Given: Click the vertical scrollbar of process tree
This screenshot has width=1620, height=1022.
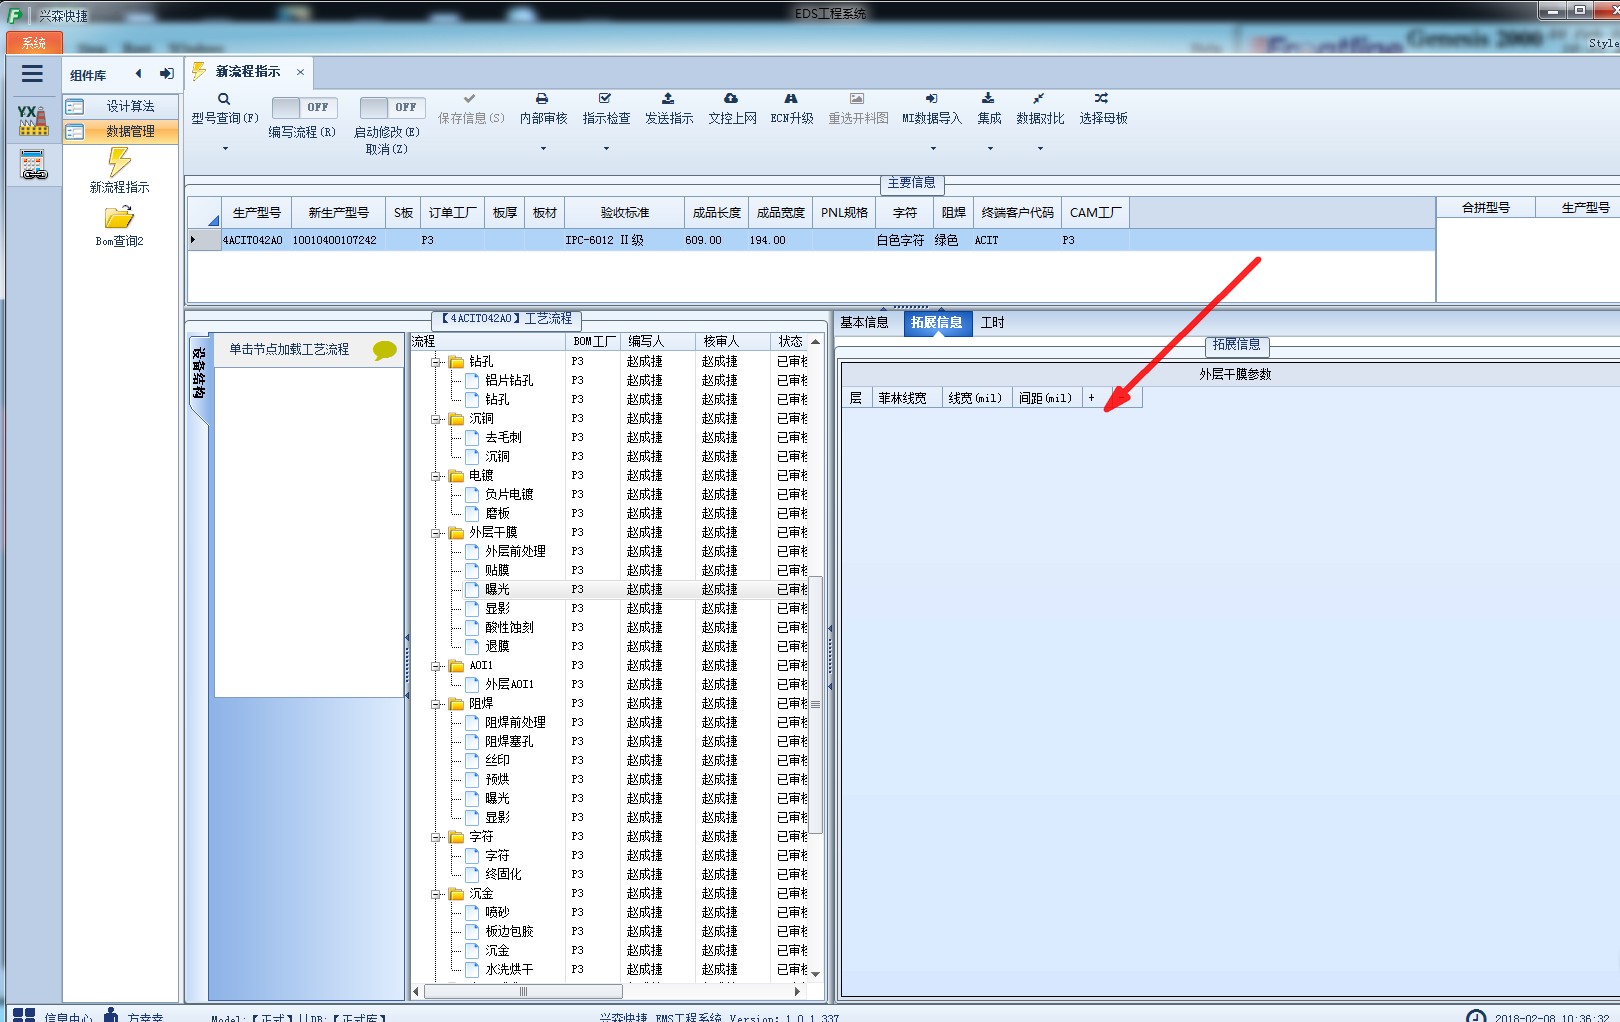Looking at the screenshot, I should [816, 704].
